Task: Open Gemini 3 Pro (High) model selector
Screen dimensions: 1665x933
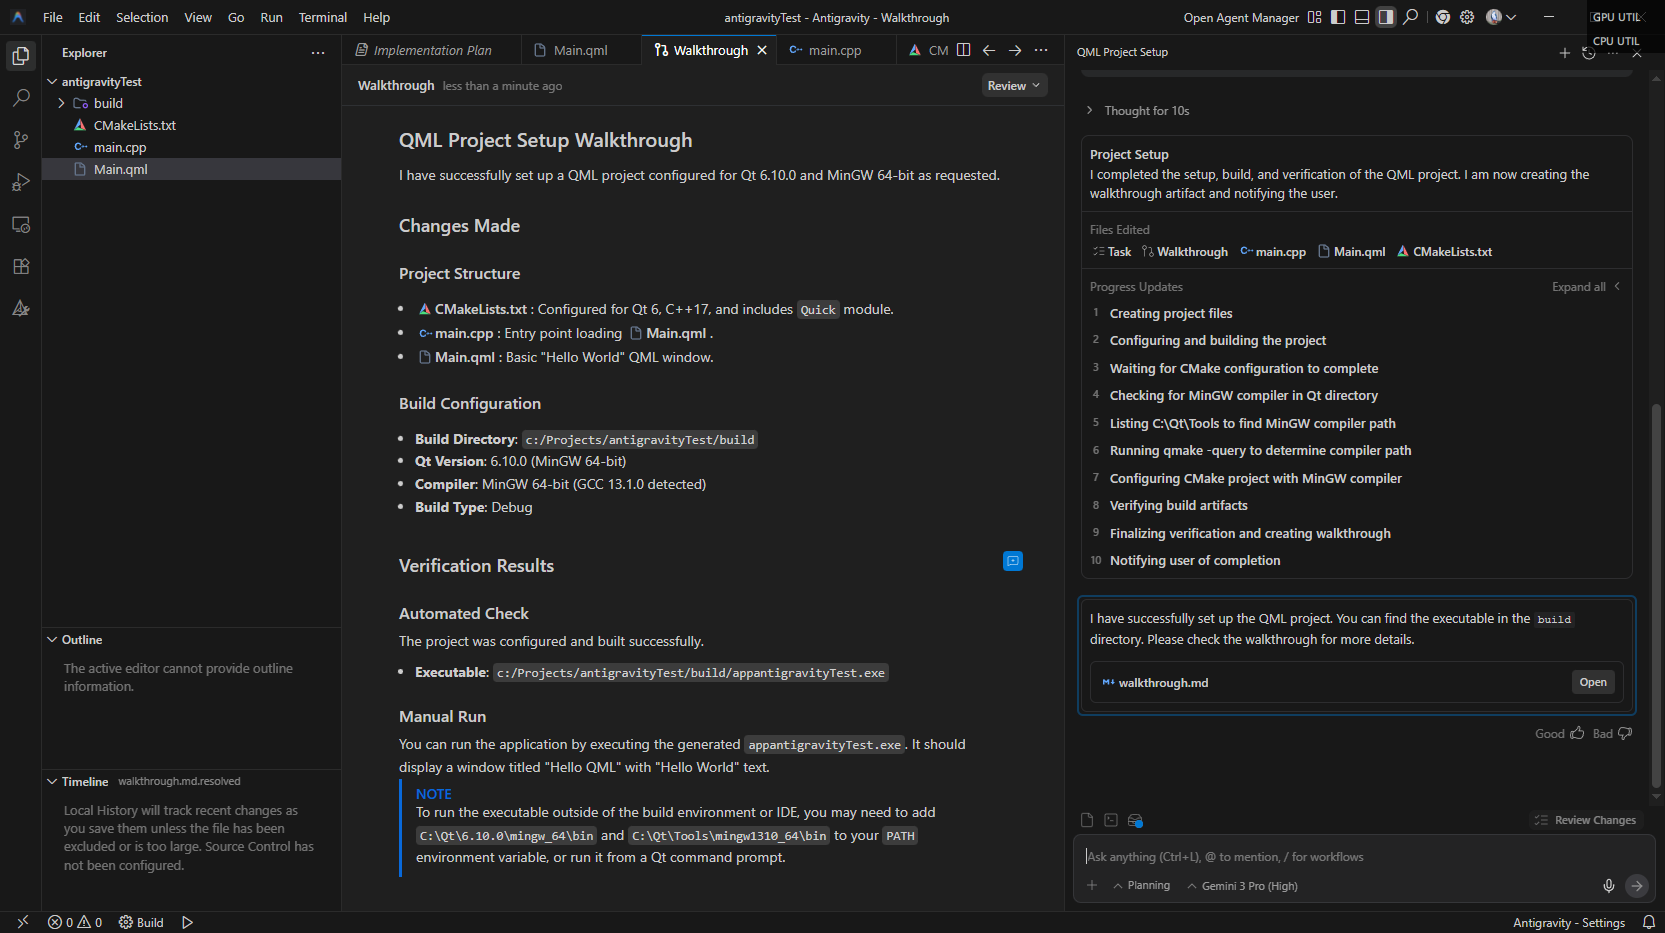Action: (x=1242, y=885)
